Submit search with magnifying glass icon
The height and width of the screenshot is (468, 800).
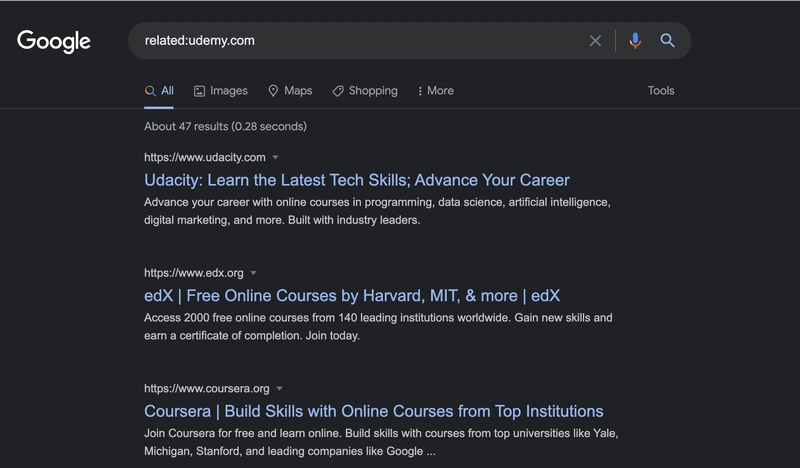tap(667, 40)
